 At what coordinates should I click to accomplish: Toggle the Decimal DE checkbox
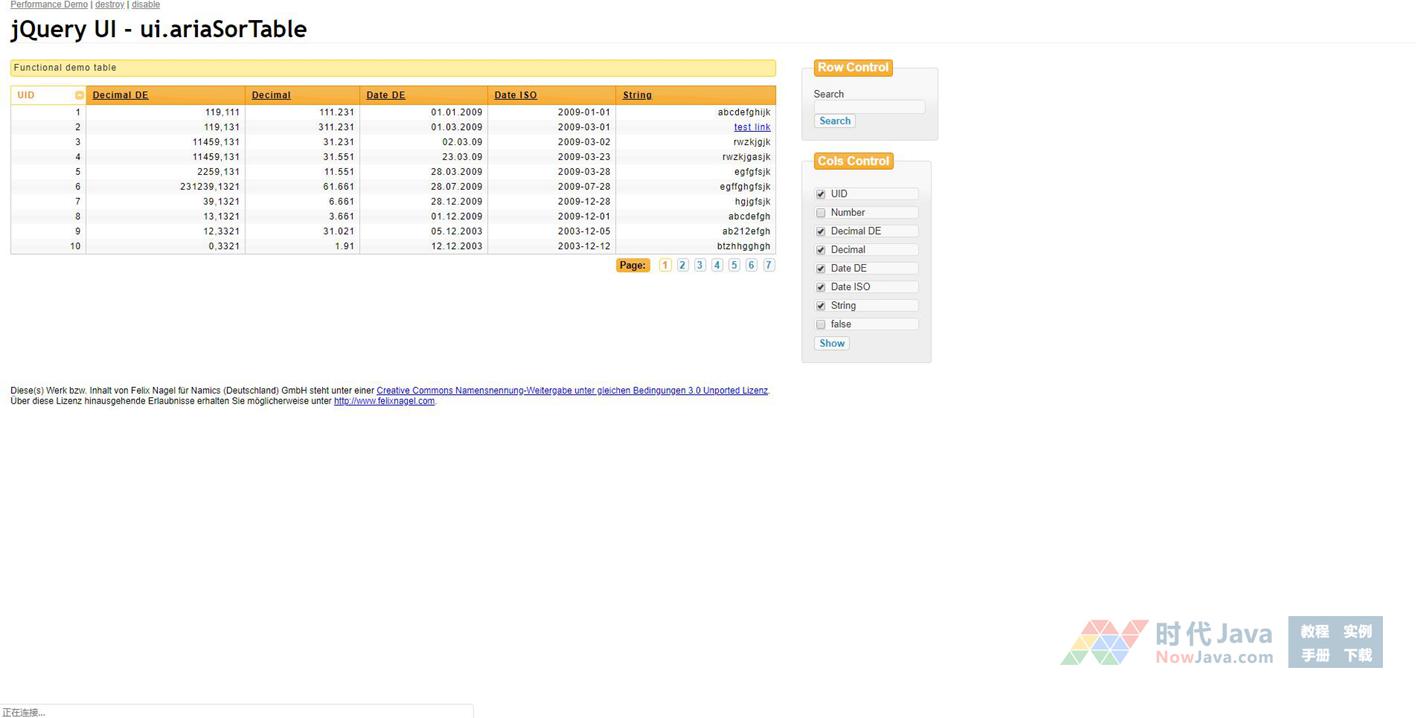tap(821, 232)
